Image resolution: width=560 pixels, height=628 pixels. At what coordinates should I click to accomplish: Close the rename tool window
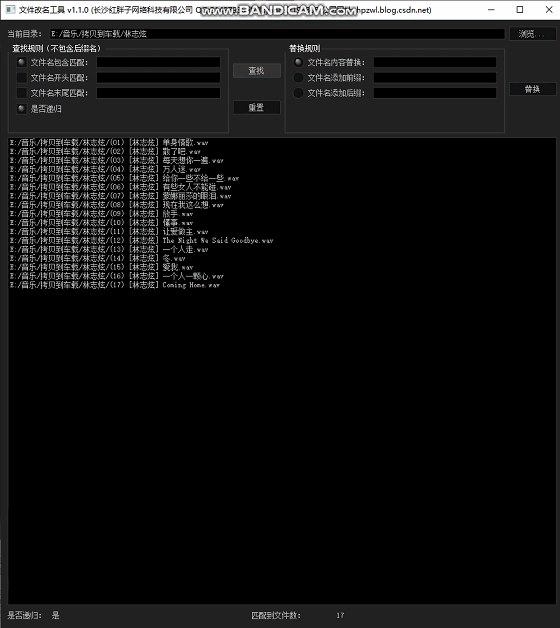(x=549, y=10)
